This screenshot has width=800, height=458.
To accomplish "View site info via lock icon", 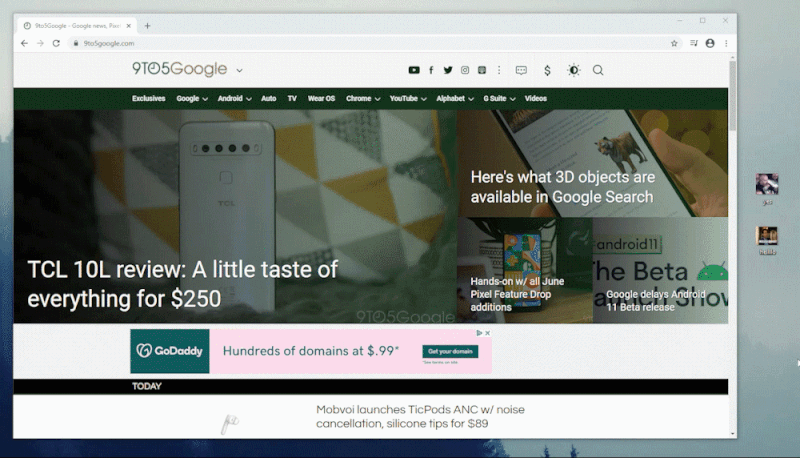I will 76,43.
